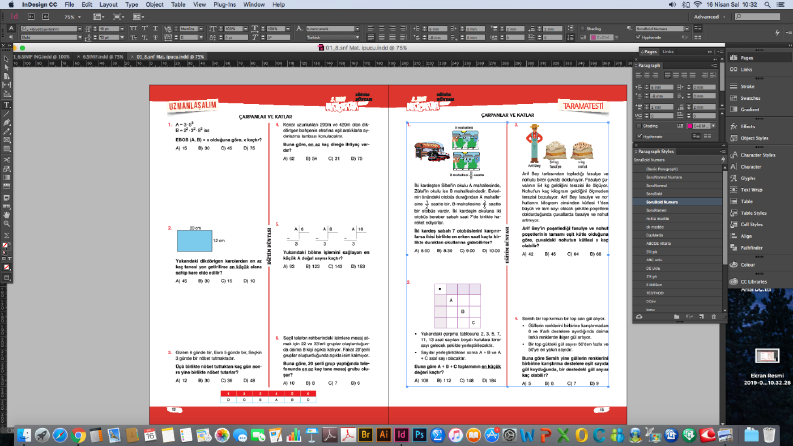Open the Paragraph Styles panel flyout menu

pos(722,152)
